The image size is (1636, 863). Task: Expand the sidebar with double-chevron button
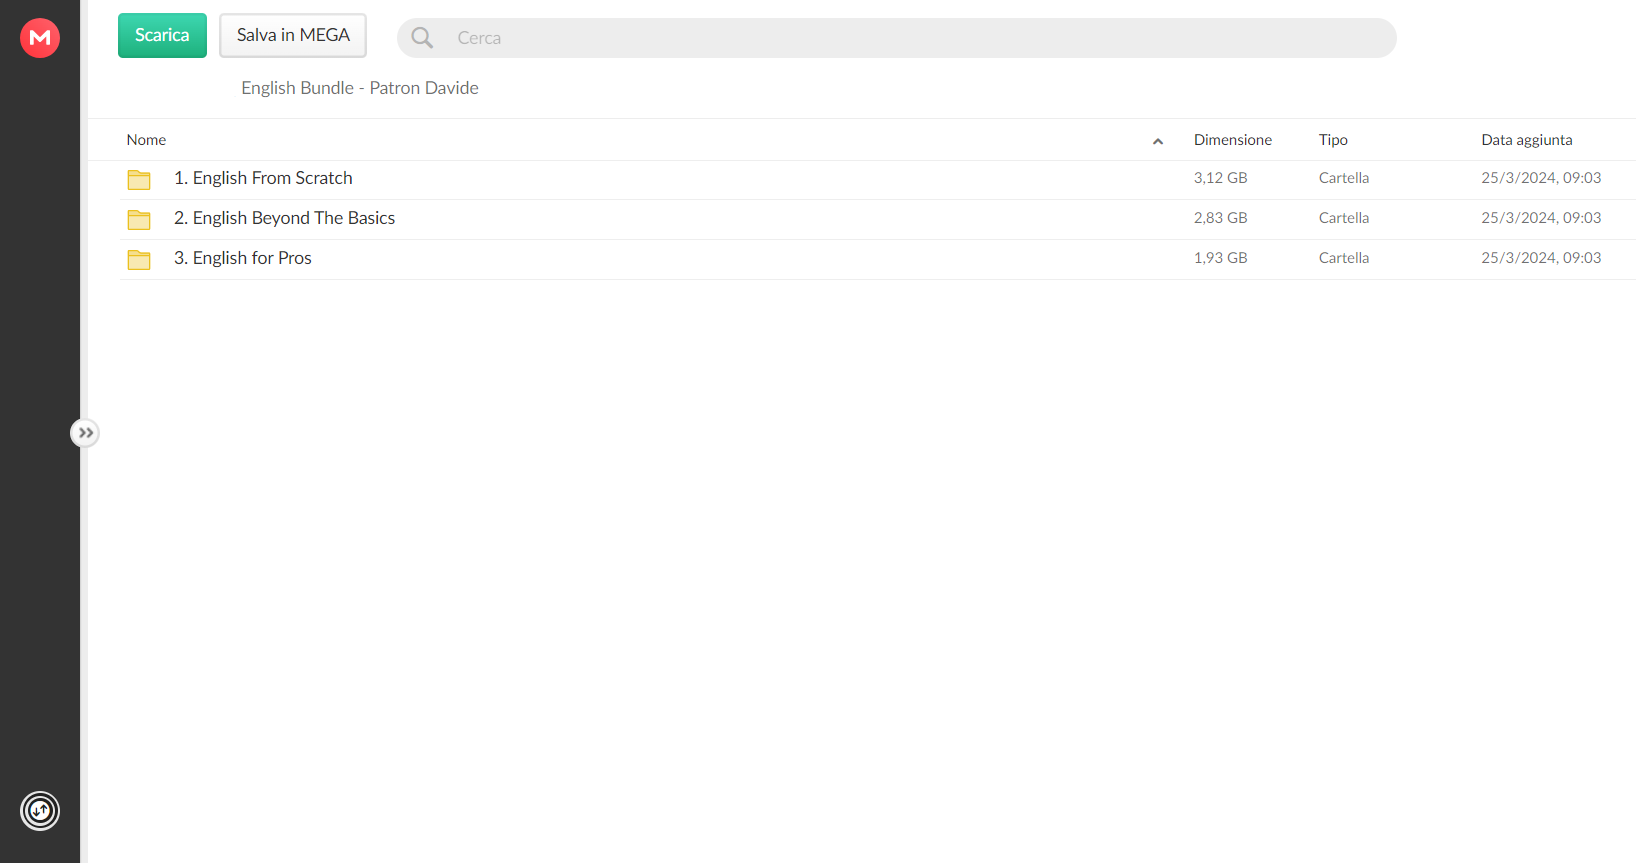tap(85, 433)
